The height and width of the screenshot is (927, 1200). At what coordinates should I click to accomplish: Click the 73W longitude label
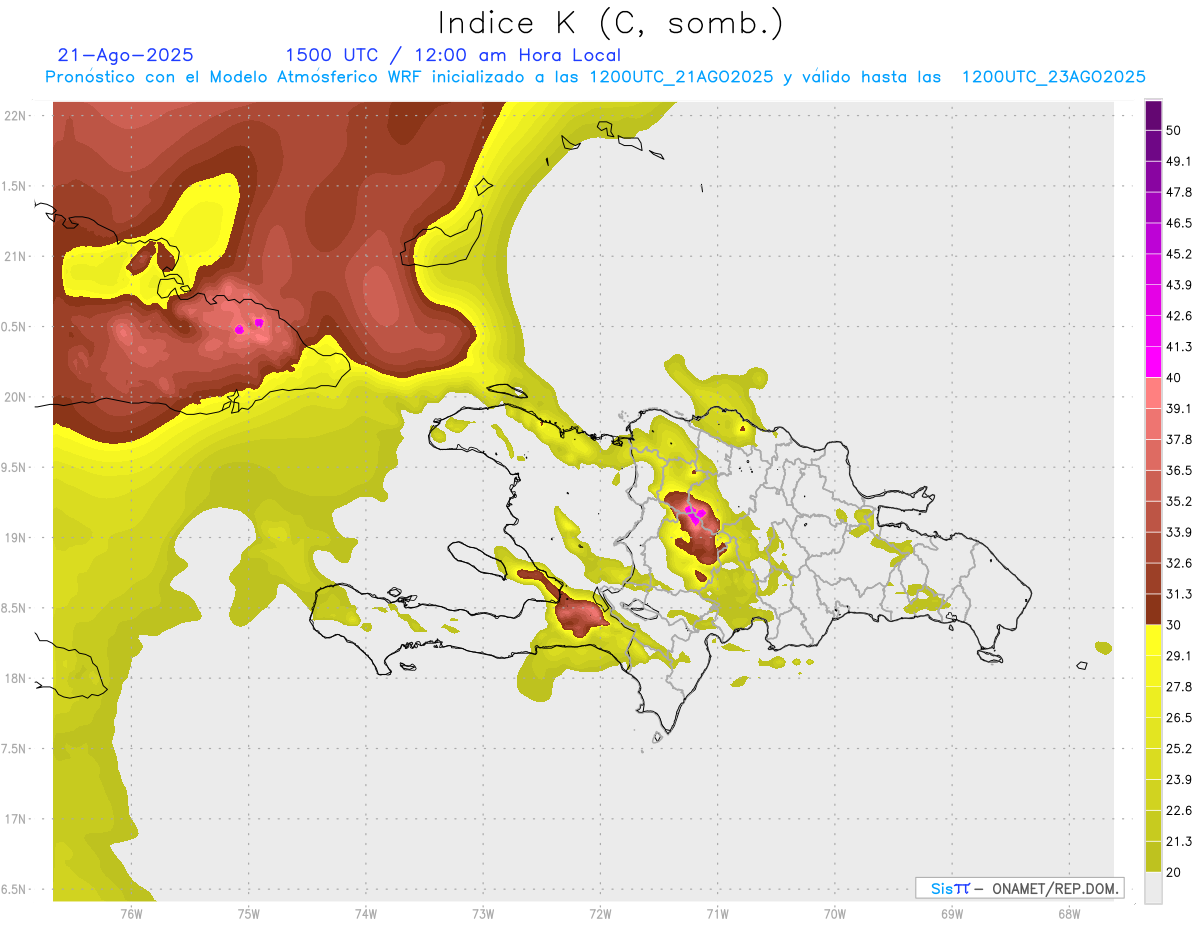coord(483,913)
